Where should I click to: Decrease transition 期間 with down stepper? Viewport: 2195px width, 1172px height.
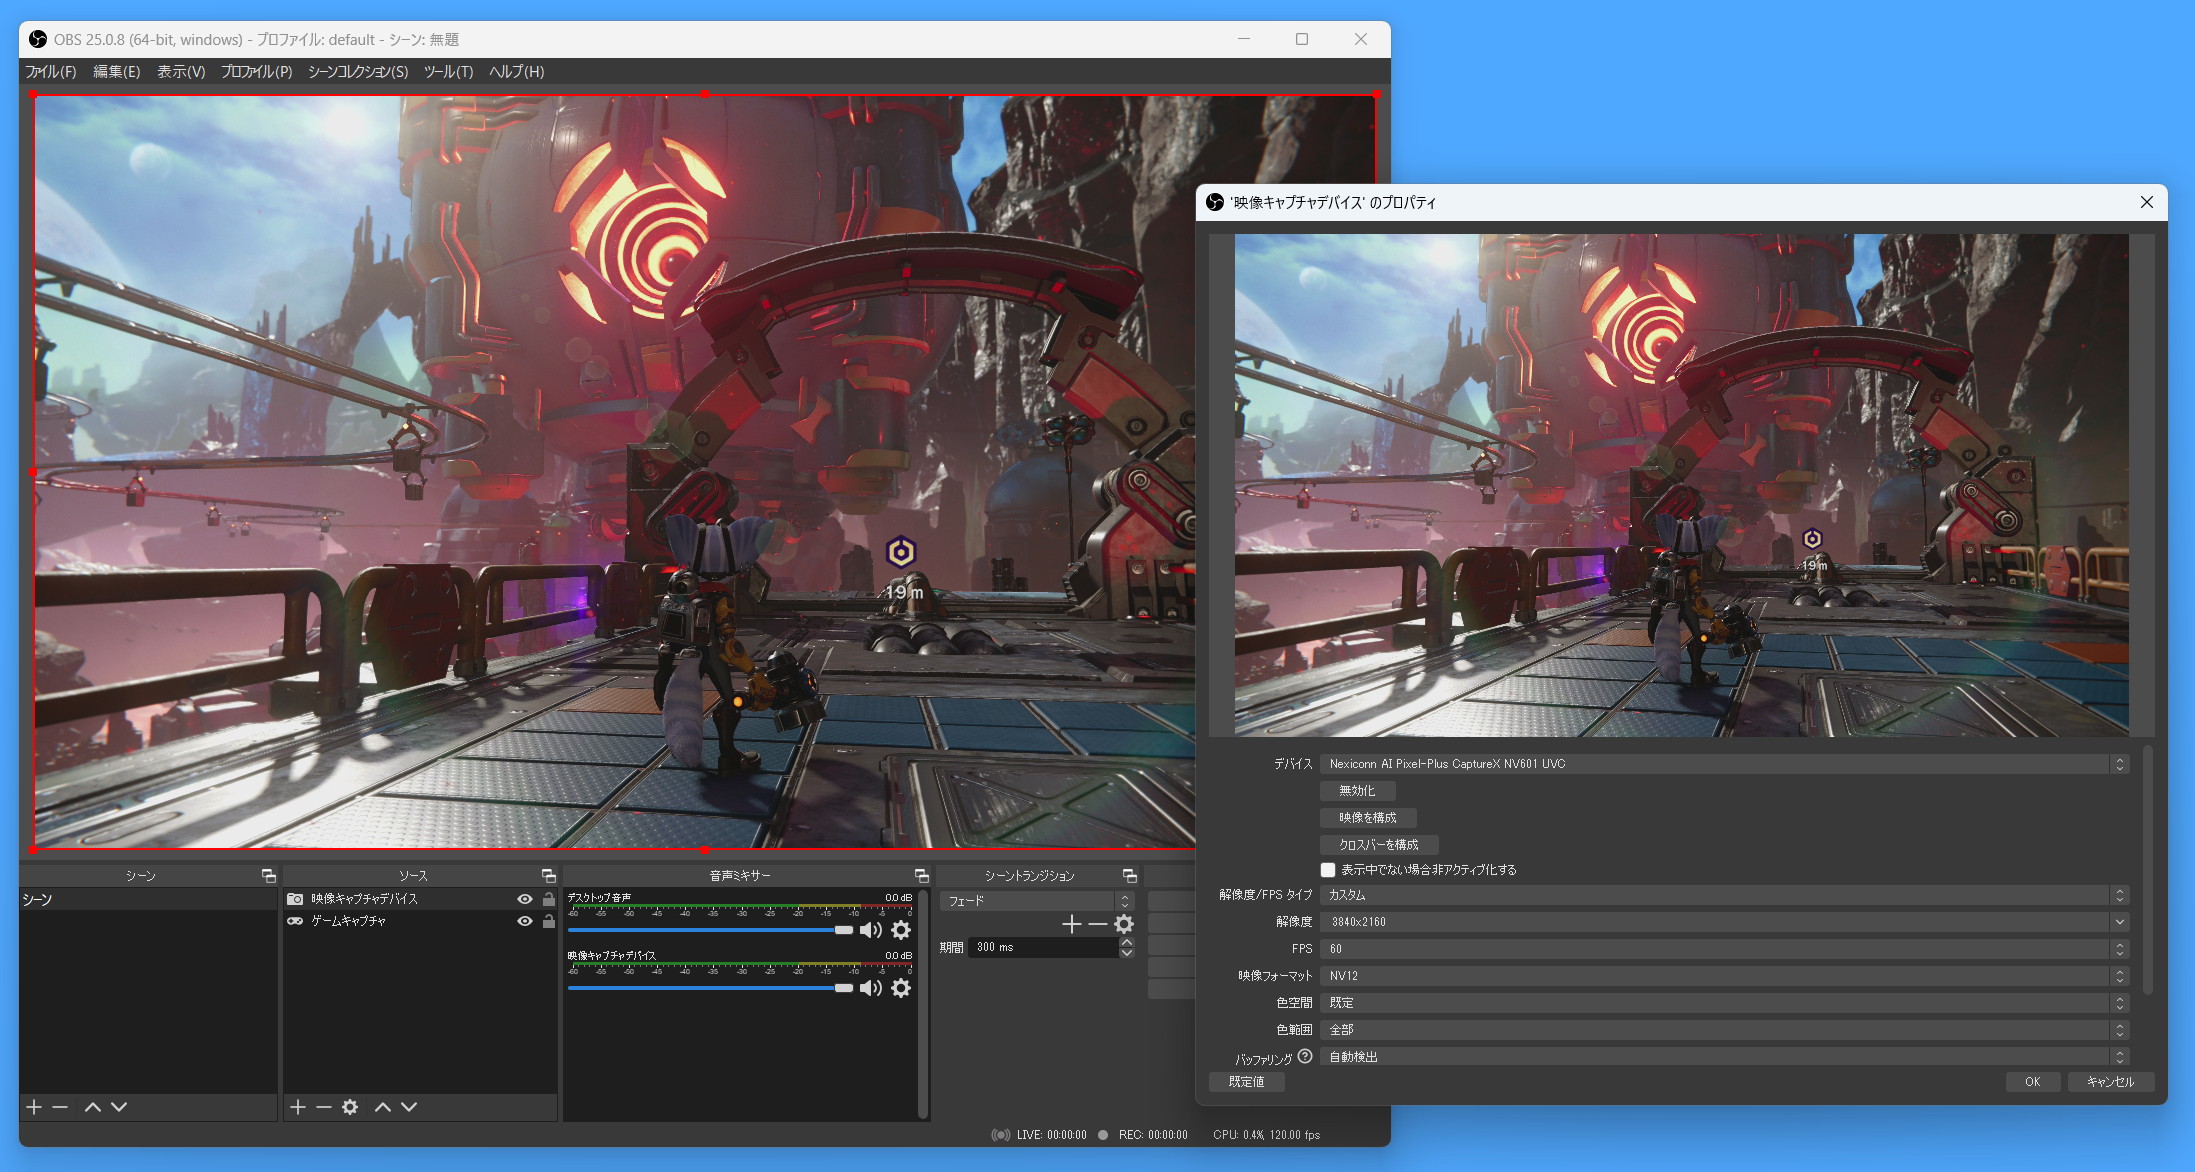tap(1127, 953)
